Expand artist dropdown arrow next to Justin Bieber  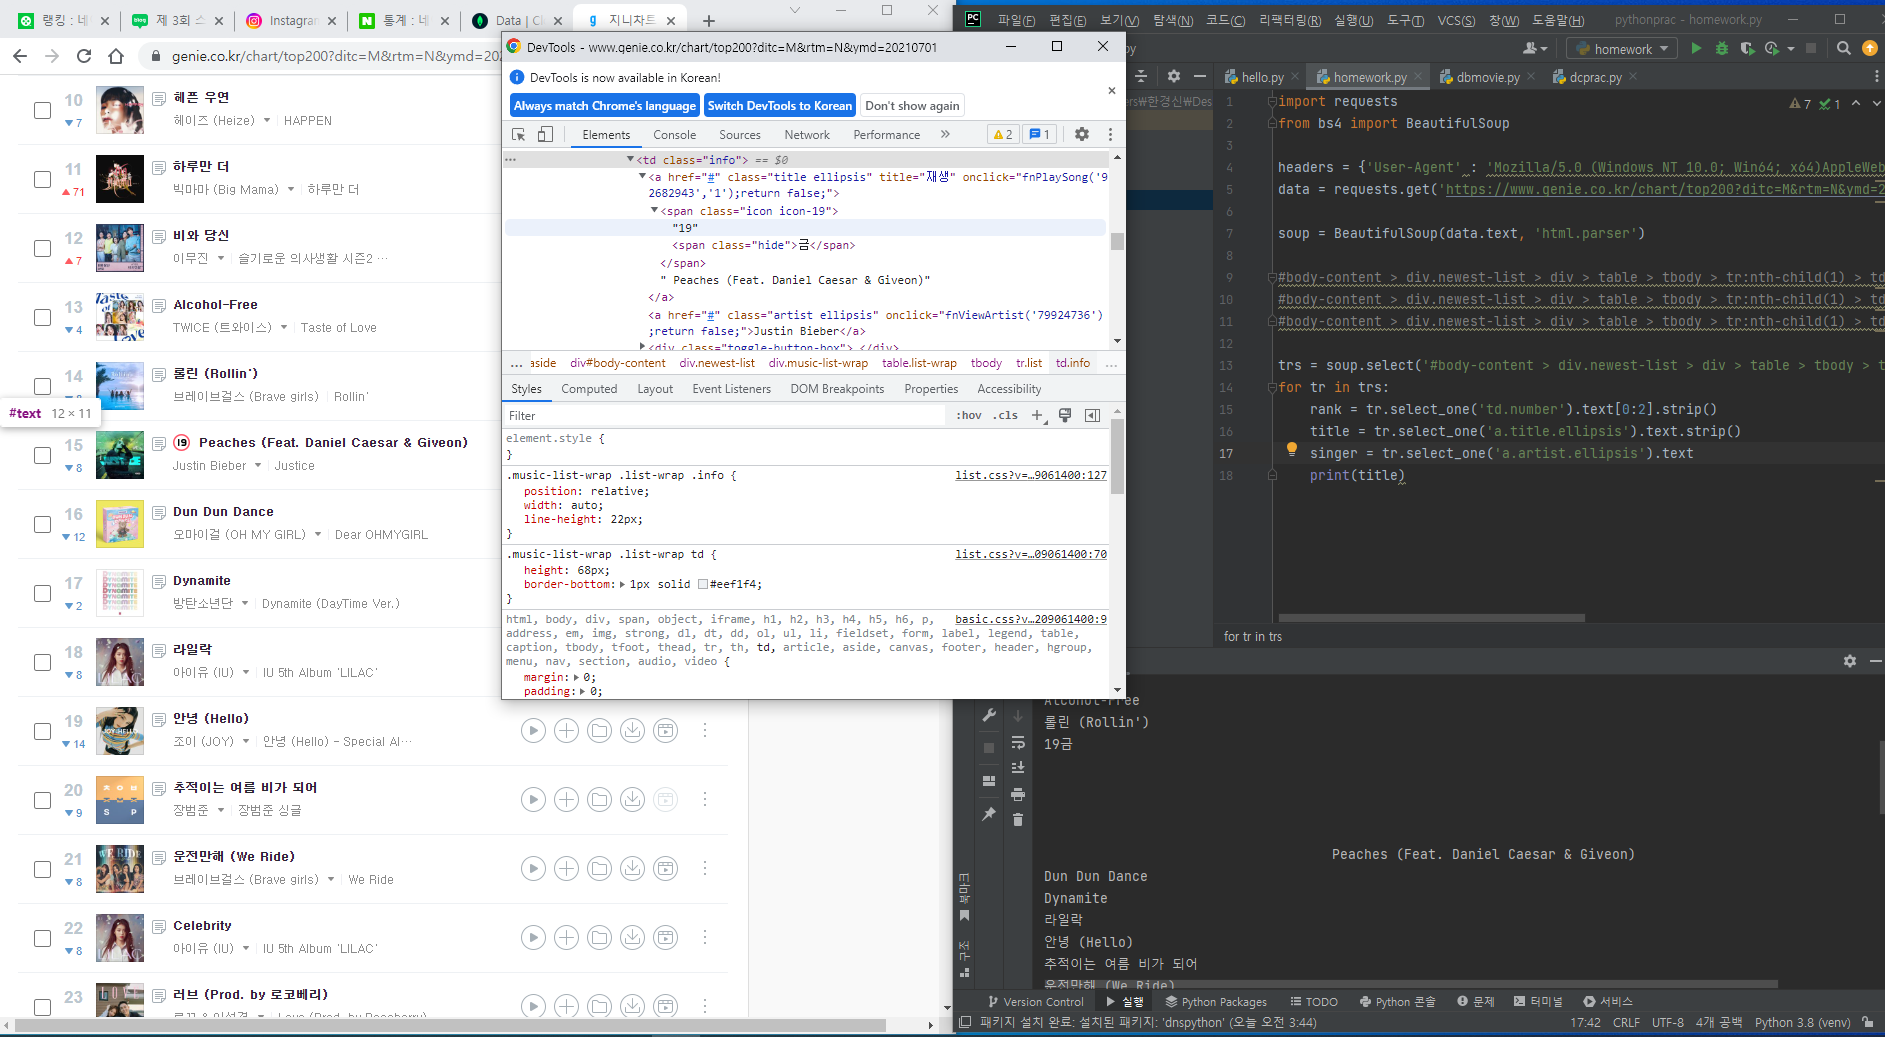tap(258, 465)
